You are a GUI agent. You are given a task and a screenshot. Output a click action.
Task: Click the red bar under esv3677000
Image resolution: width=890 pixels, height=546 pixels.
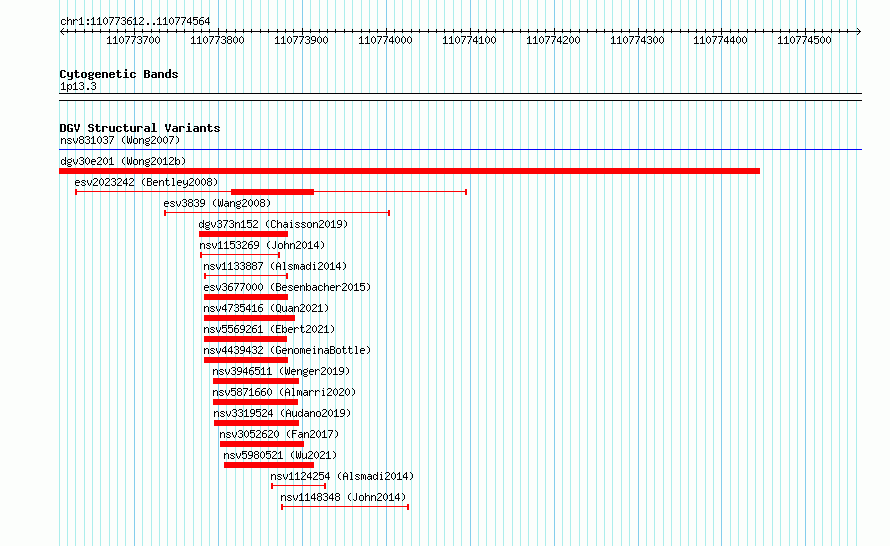[x=246, y=297]
